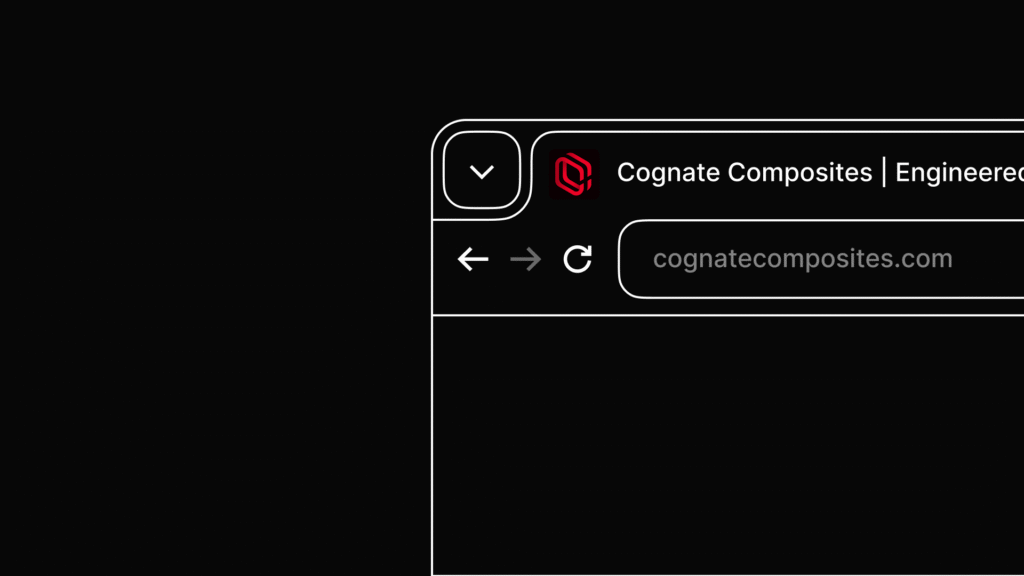The height and width of the screenshot is (576, 1024).
Task: Click the greyed-out forward arrow icon
Action: pyautogui.click(x=526, y=259)
